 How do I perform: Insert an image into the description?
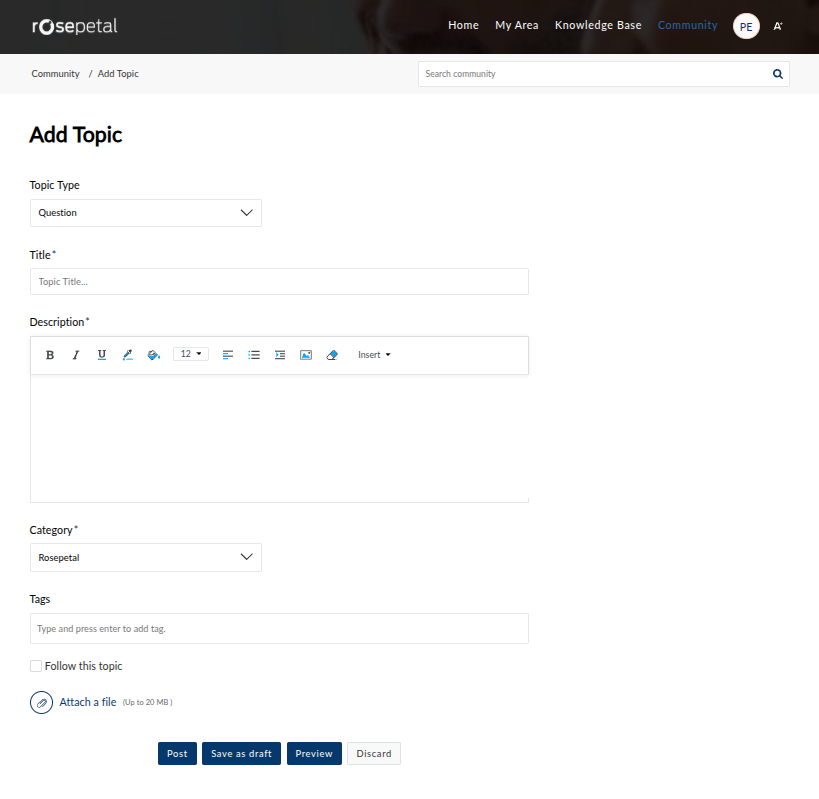click(x=306, y=355)
